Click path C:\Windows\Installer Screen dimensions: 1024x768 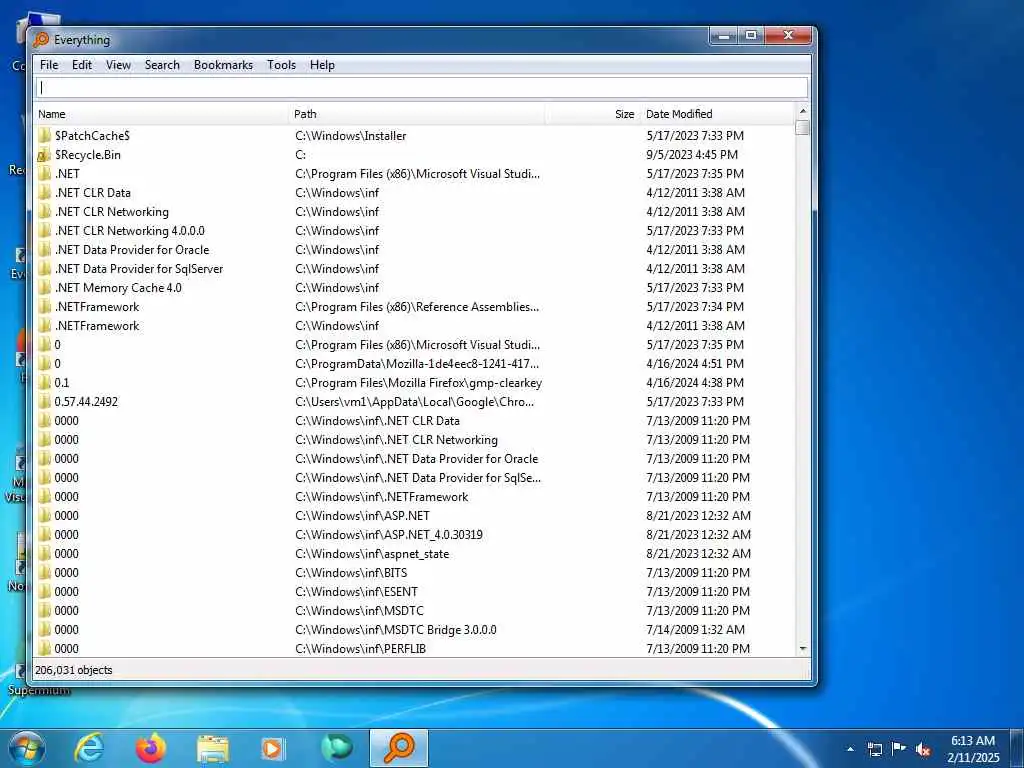[x=351, y=136]
